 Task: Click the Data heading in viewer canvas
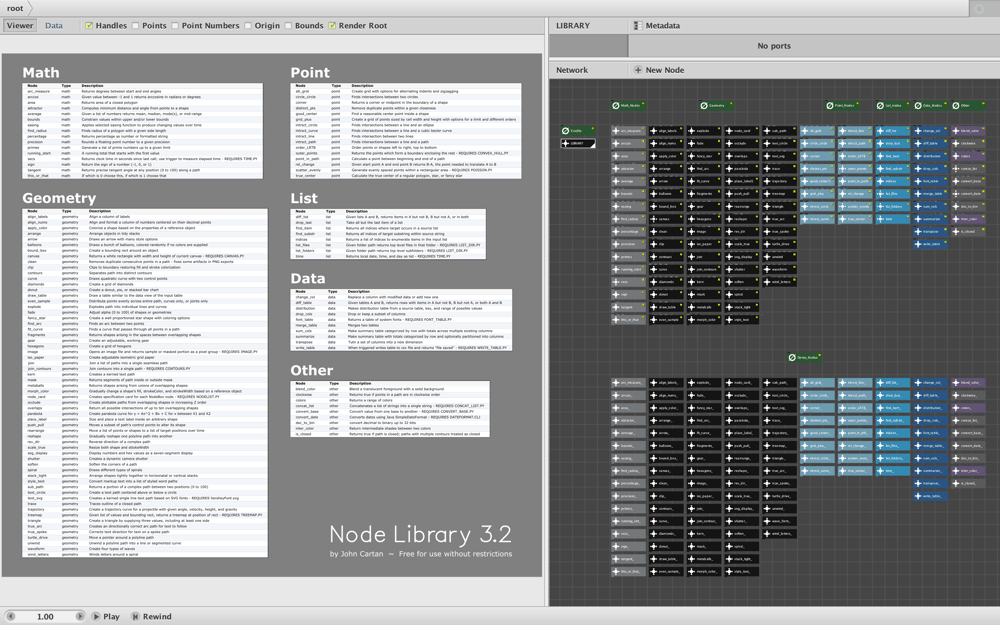(x=308, y=279)
